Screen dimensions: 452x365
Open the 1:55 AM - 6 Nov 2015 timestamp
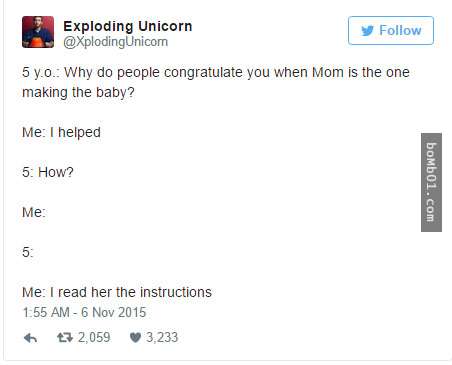pyautogui.click(x=84, y=312)
